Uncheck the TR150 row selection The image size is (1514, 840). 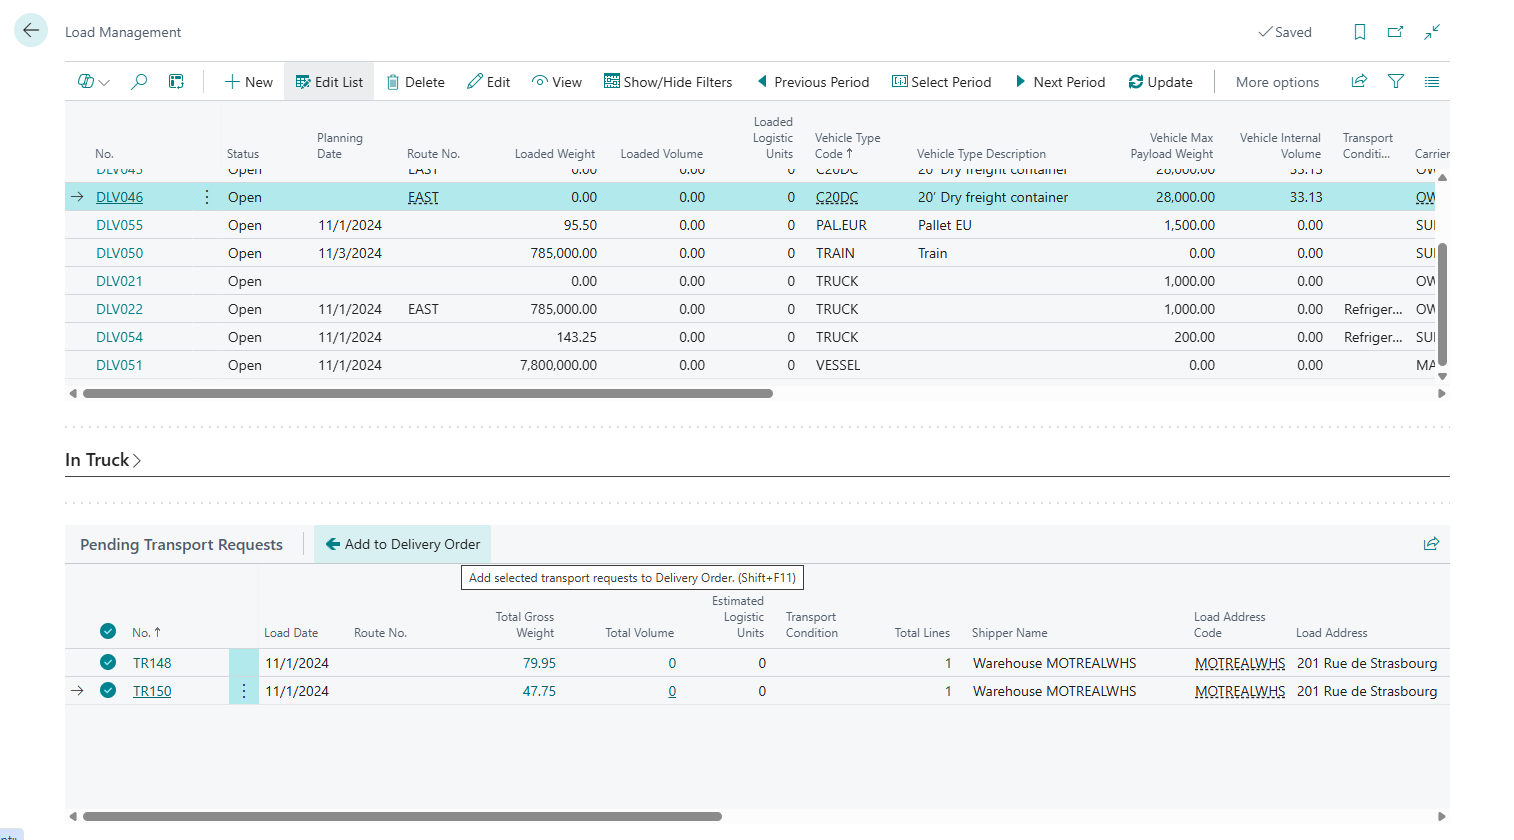(108, 690)
